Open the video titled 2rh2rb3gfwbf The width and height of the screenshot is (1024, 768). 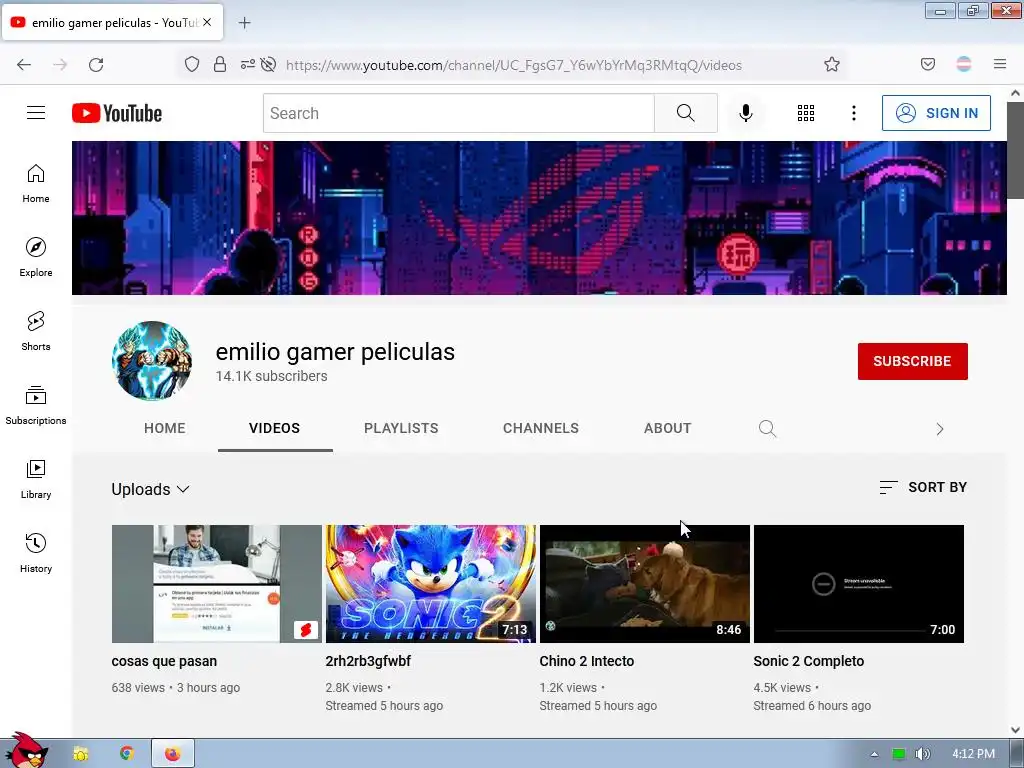[368, 661]
